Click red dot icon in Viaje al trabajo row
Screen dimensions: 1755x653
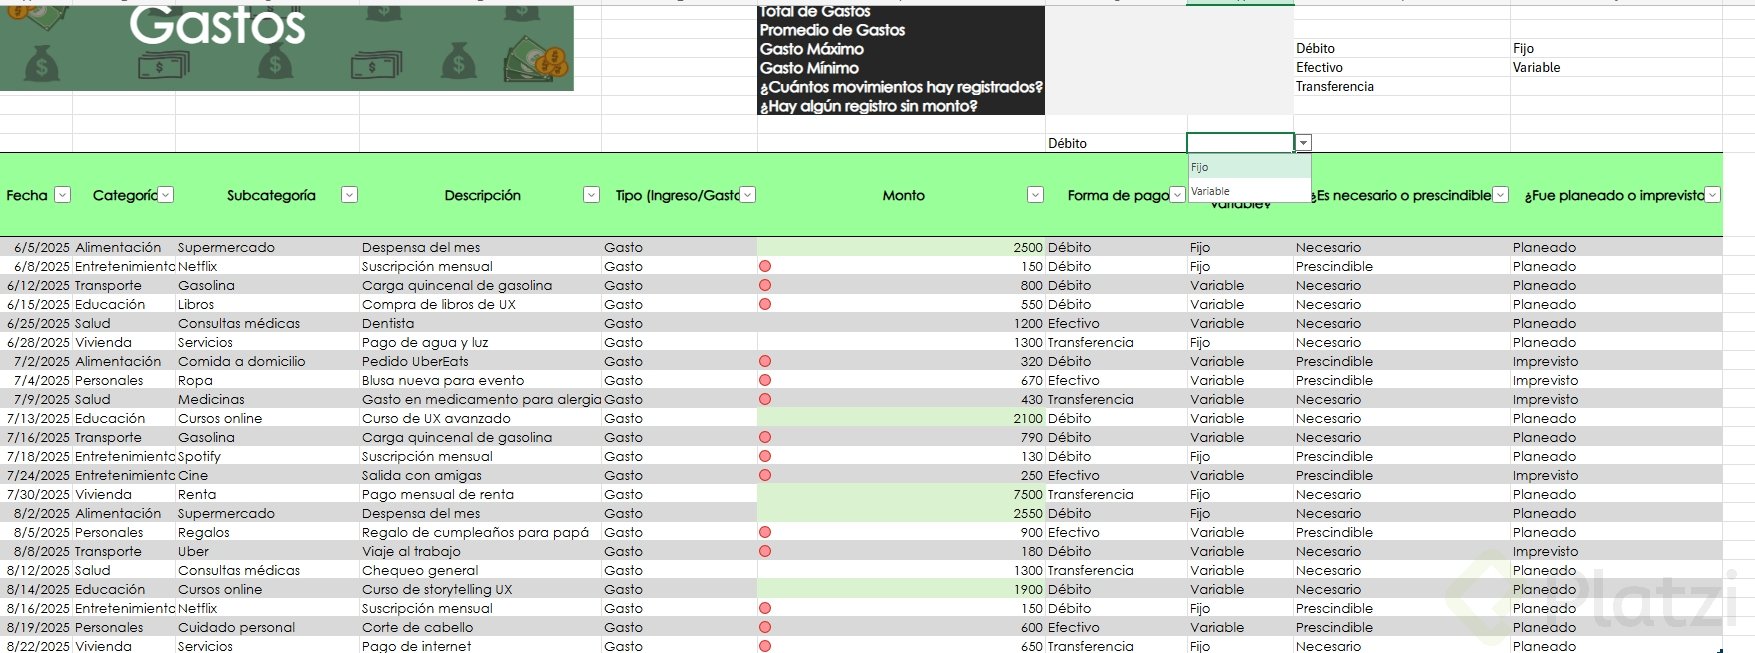click(765, 551)
